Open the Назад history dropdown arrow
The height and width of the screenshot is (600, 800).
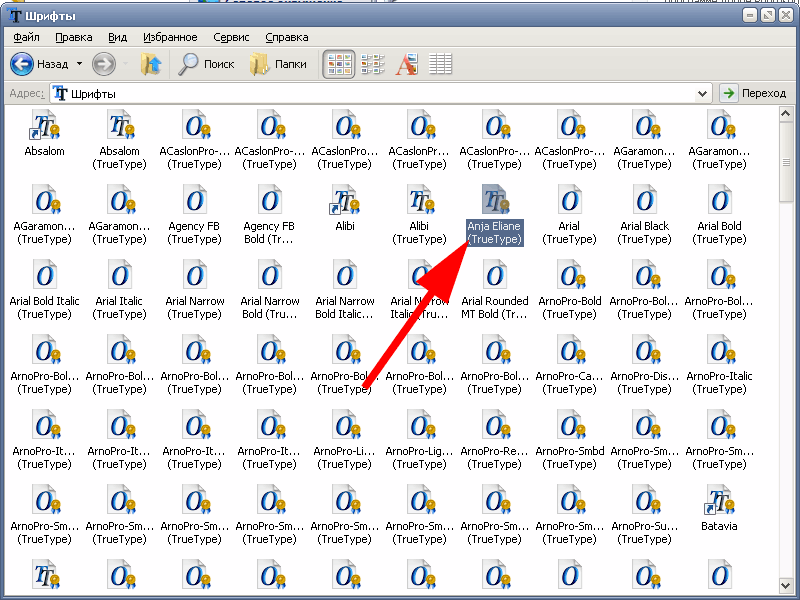click(80, 64)
